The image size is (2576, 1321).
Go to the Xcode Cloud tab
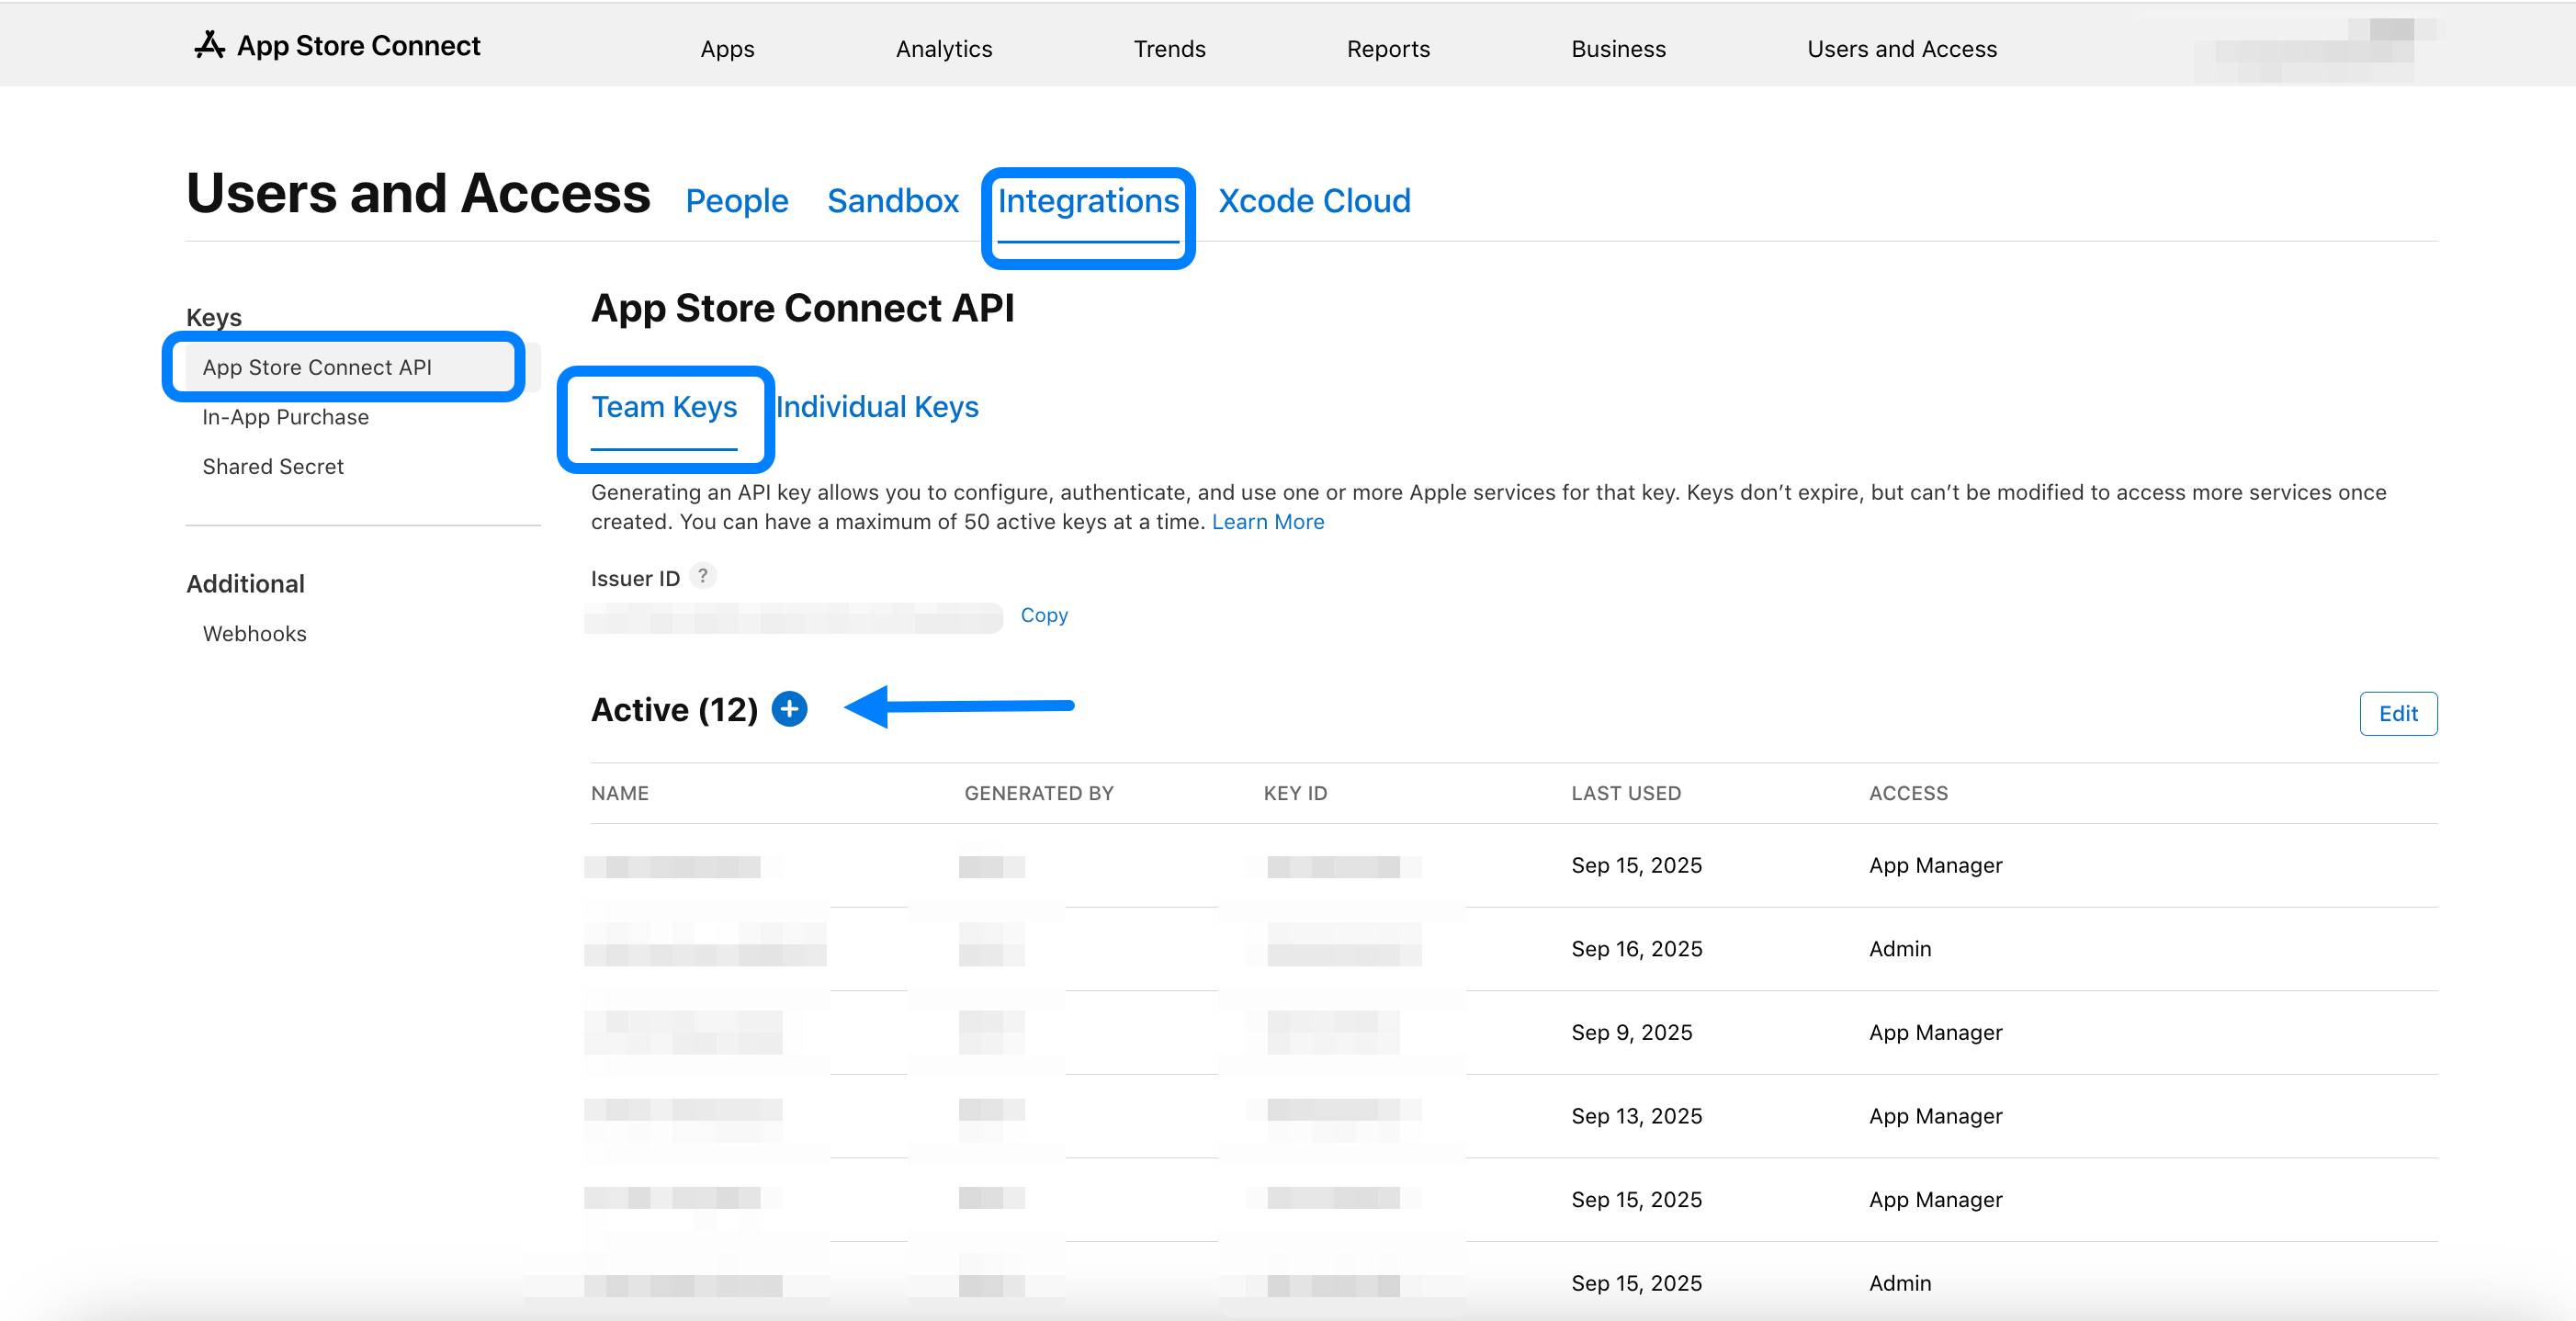click(x=1313, y=201)
